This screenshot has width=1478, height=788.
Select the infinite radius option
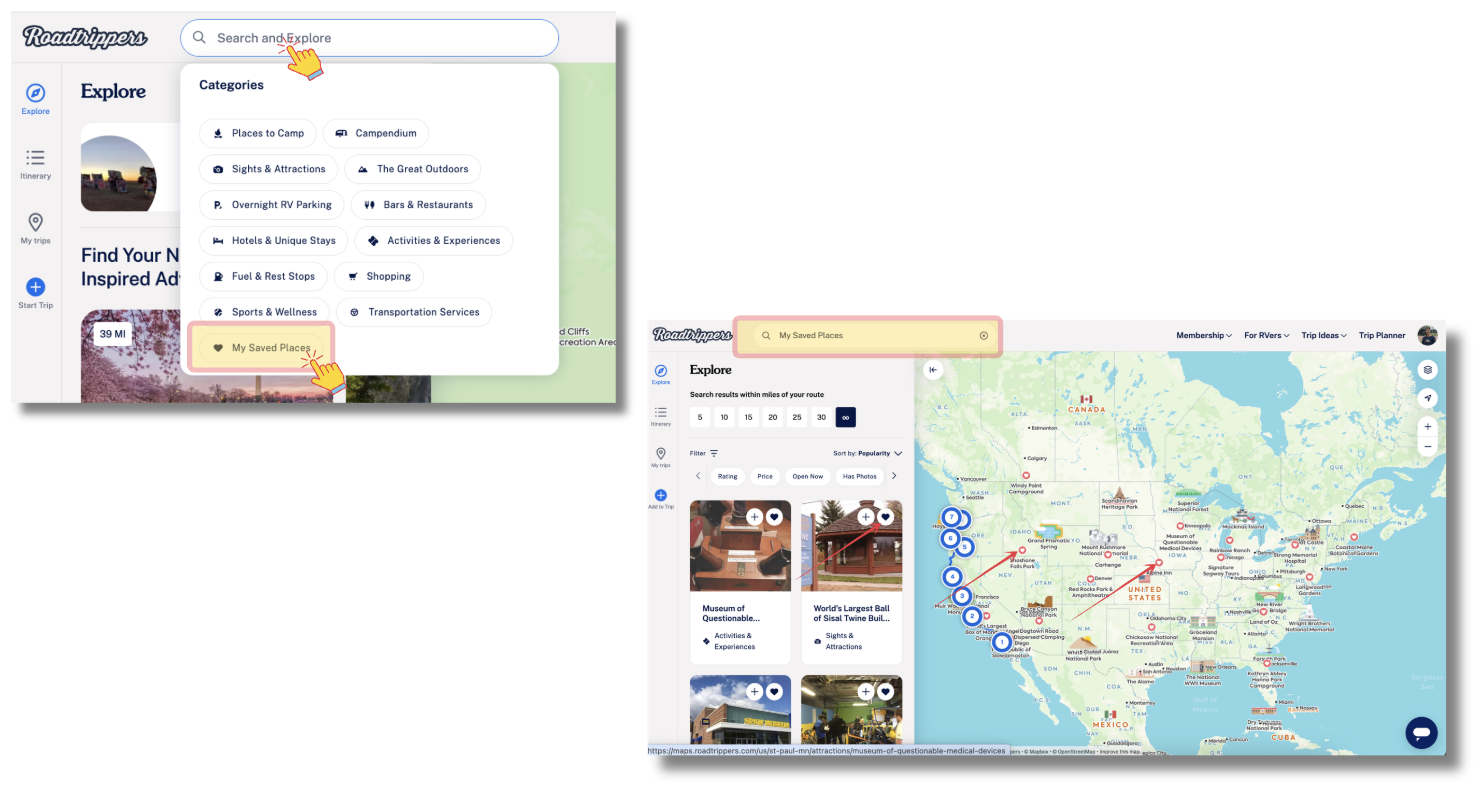pos(845,417)
